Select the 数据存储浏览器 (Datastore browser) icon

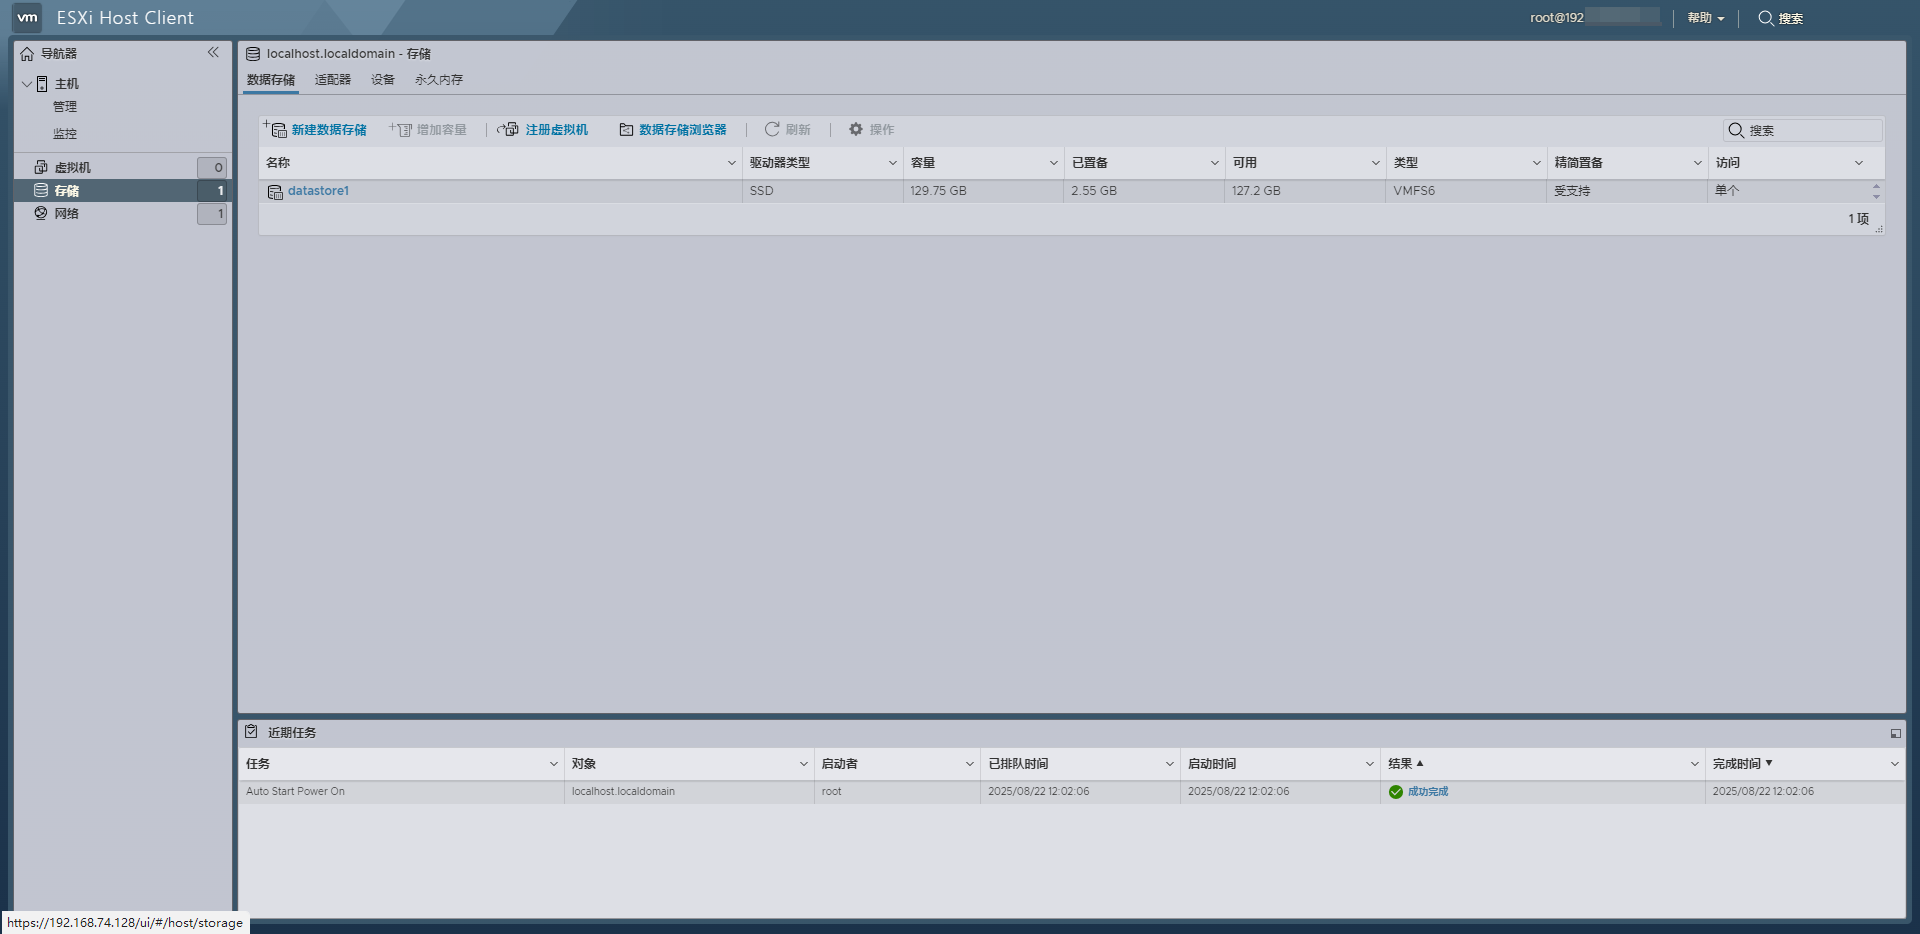[x=674, y=129]
